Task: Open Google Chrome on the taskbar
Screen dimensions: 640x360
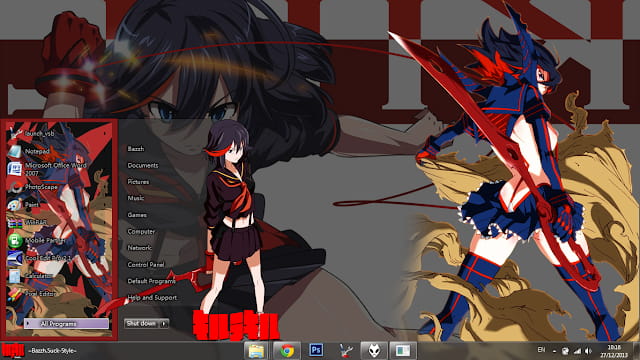Action: [x=287, y=351]
